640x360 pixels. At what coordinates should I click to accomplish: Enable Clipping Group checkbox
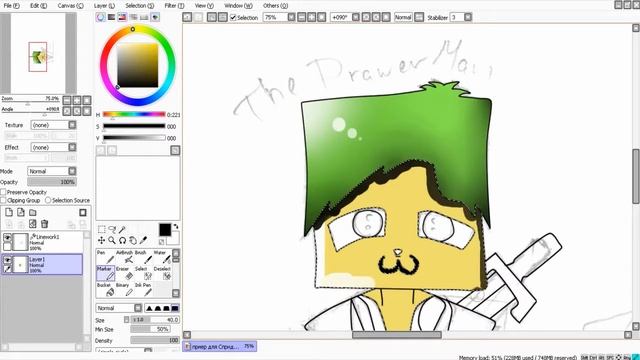click(x=3, y=200)
